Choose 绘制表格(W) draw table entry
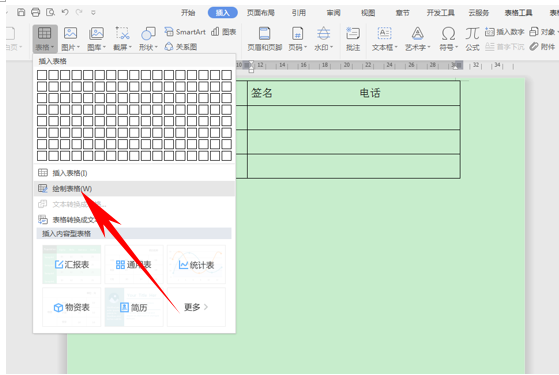Viewport: 559px width, 375px height. tap(134, 189)
